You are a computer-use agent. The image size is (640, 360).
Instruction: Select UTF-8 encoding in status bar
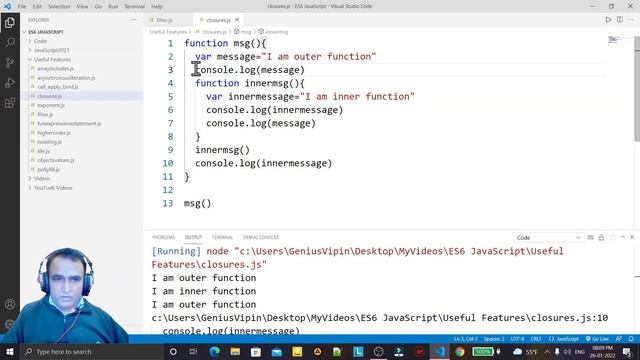[x=517, y=339]
